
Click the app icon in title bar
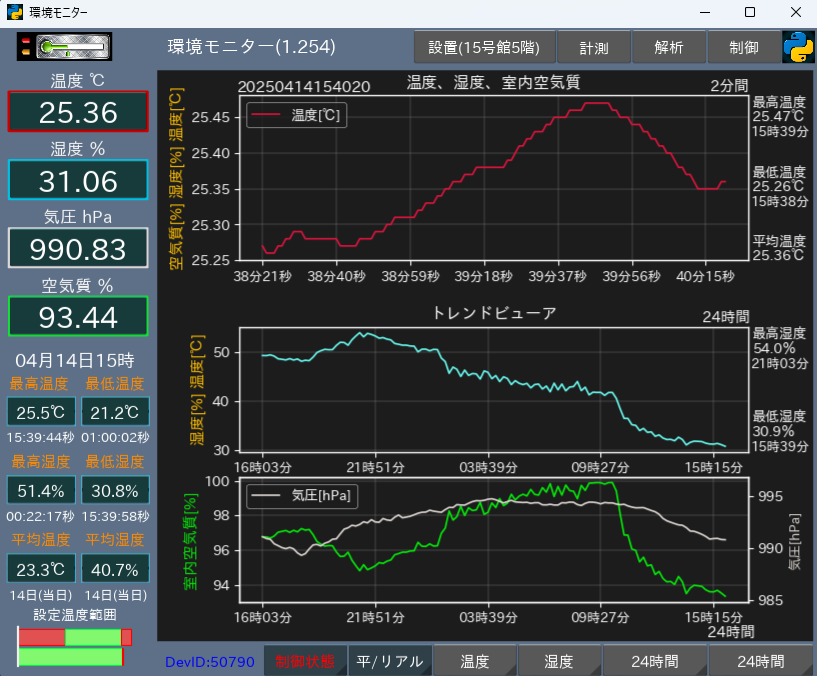[14, 12]
